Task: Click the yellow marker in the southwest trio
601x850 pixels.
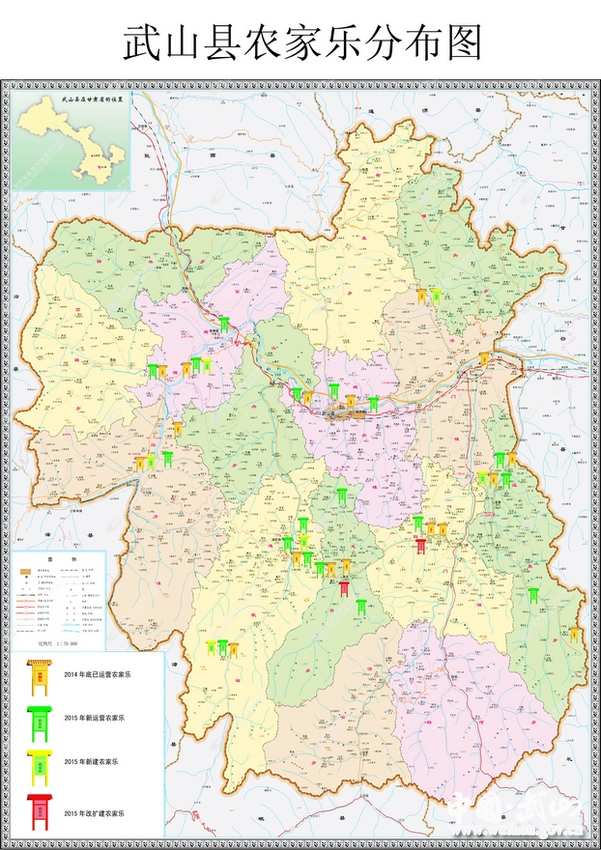Action: (x=211, y=648)
